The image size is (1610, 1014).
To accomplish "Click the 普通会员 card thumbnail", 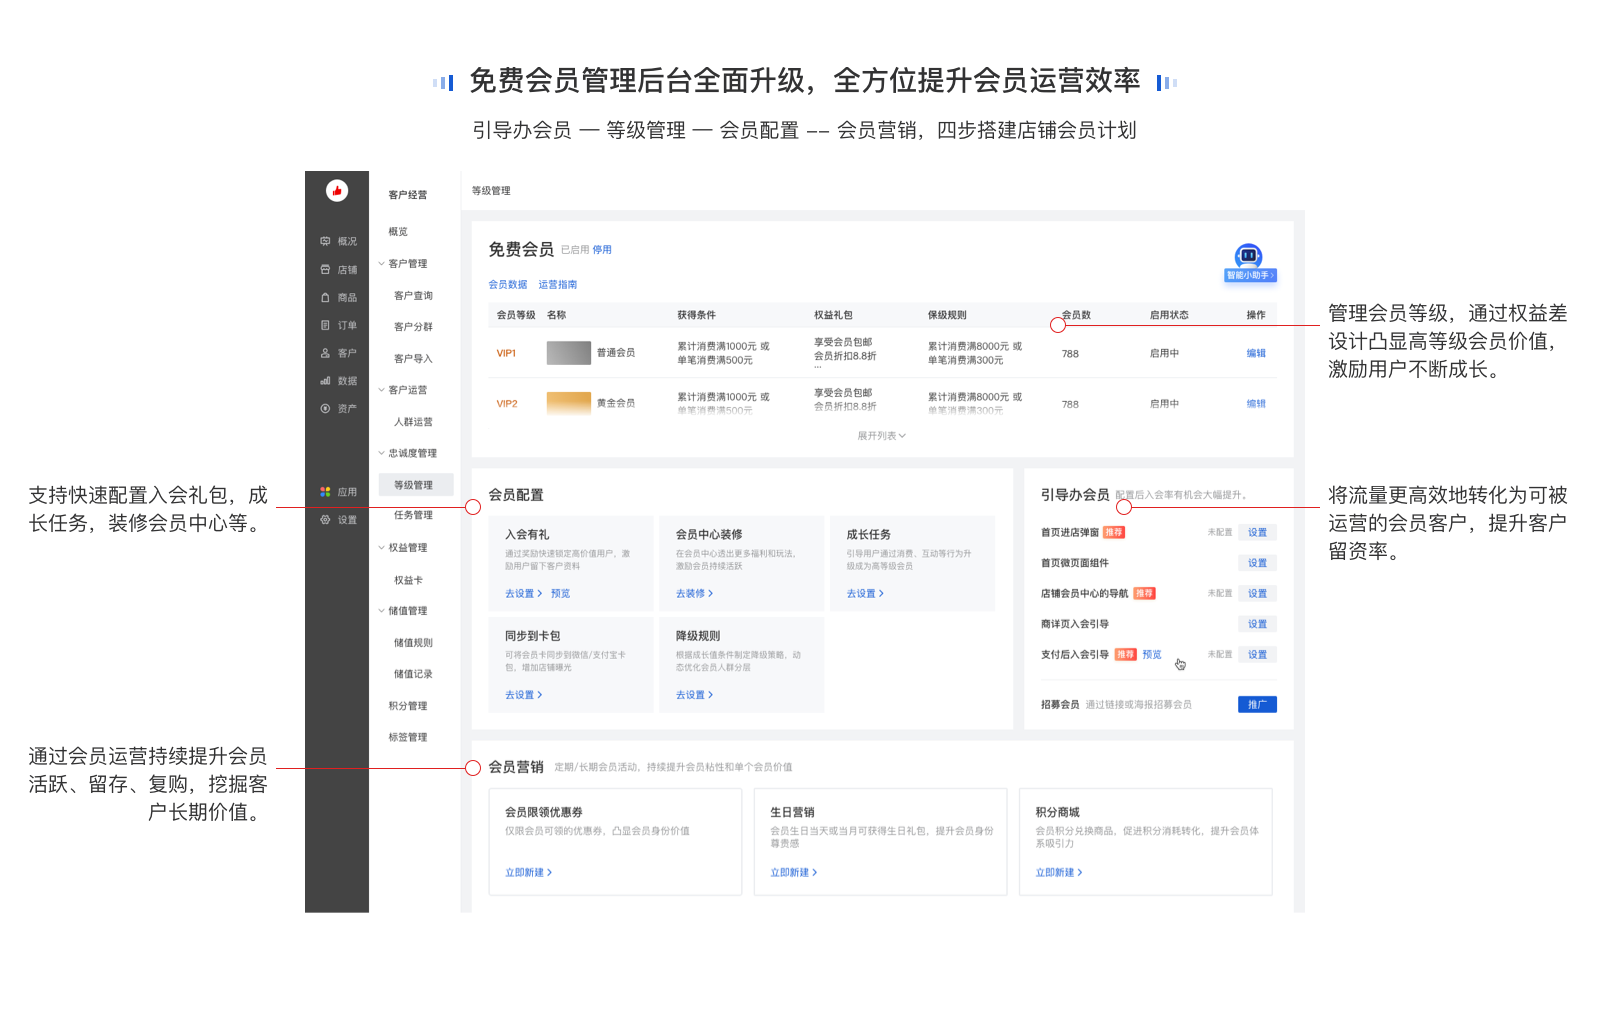I will click(569, 353).
